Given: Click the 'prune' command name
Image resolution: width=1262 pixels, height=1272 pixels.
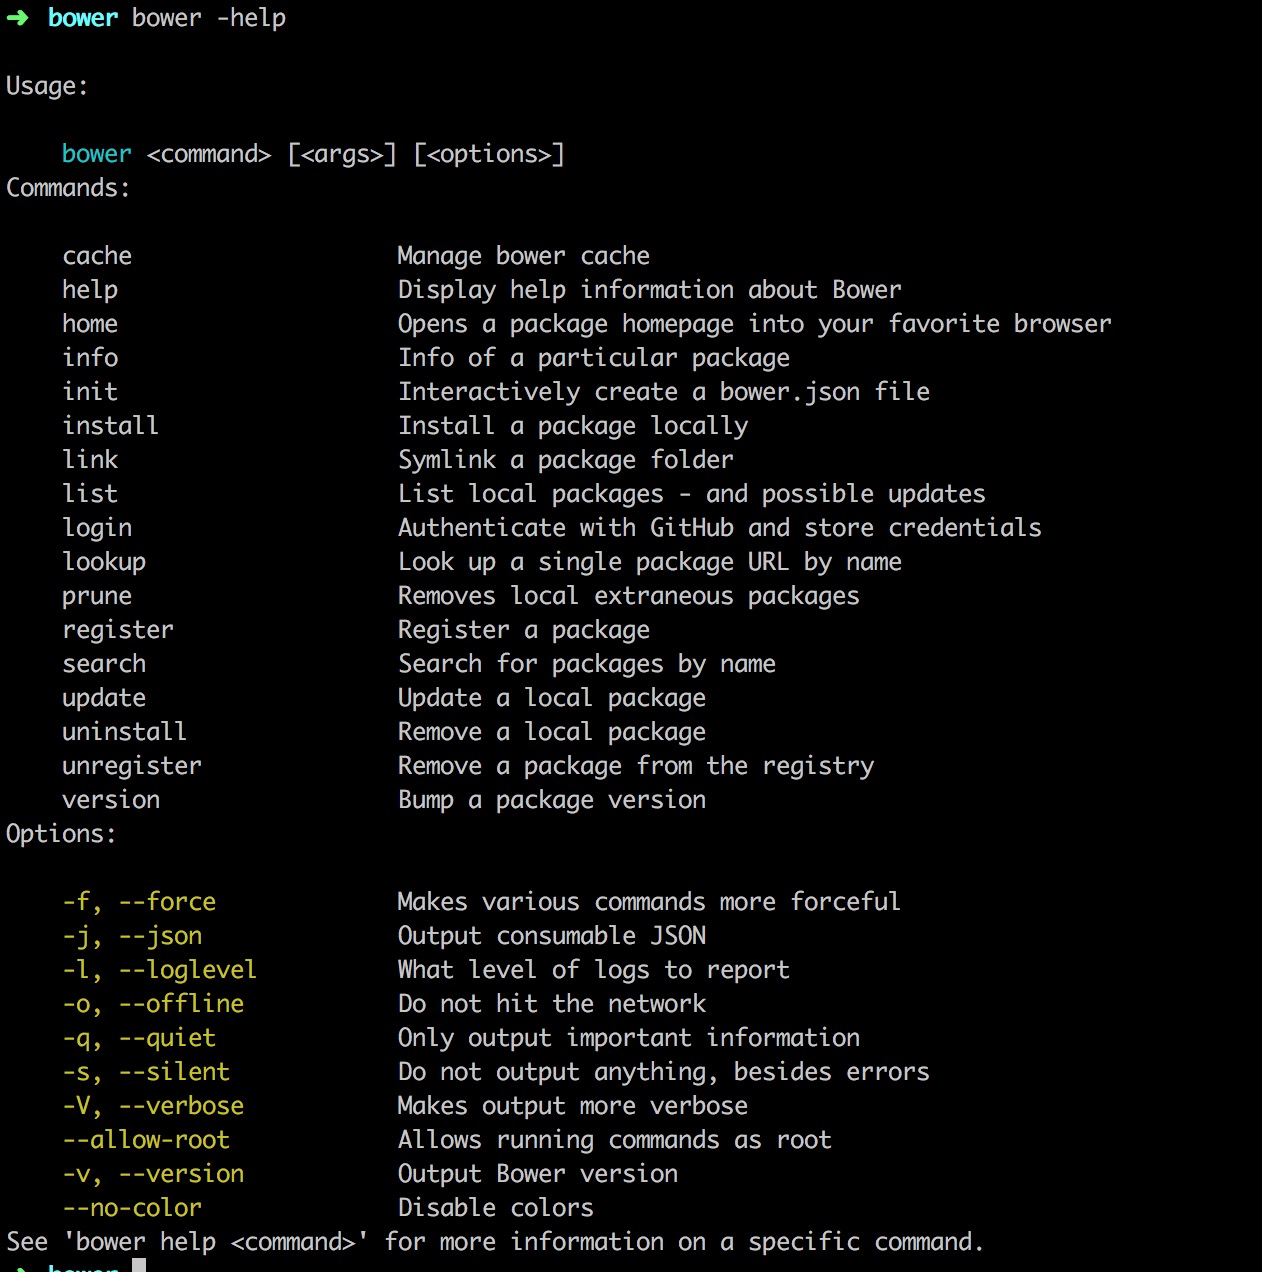Looking at the screenshot, I should [x=97, y=596].
